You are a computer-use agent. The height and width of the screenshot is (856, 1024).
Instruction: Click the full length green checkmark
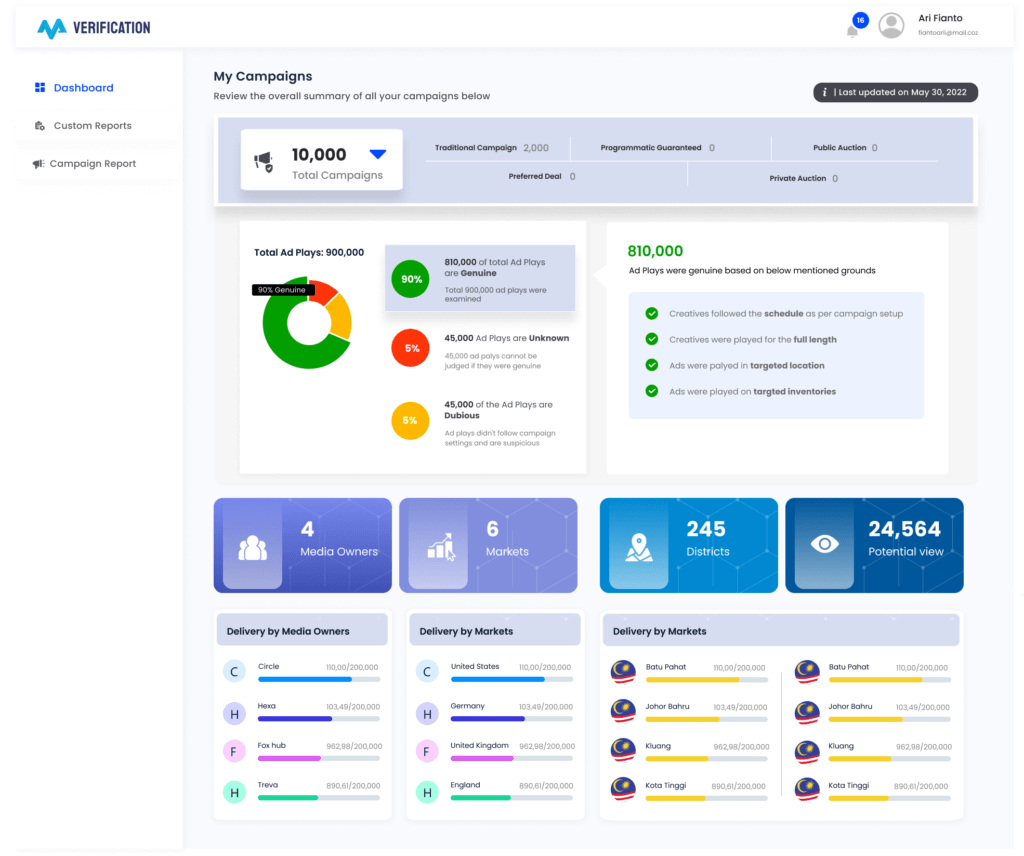(652, 339)
